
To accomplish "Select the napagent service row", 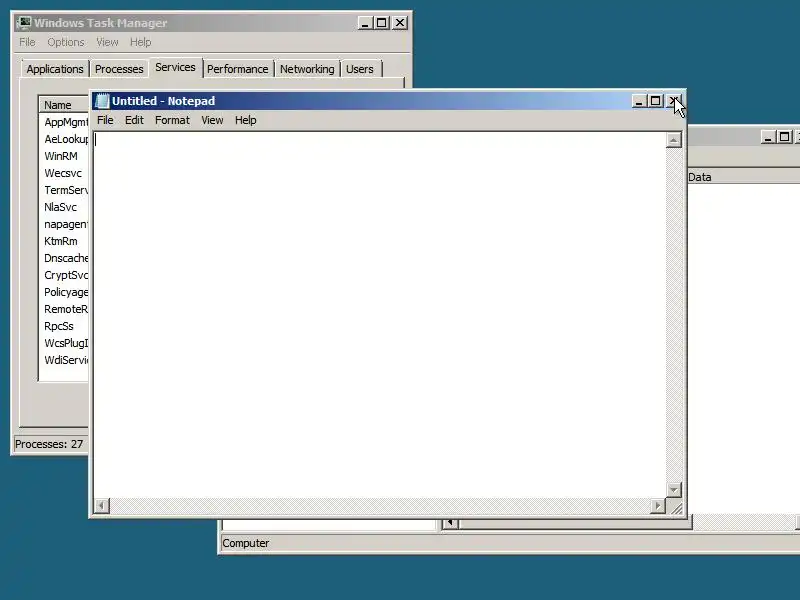I will [65, 224].
